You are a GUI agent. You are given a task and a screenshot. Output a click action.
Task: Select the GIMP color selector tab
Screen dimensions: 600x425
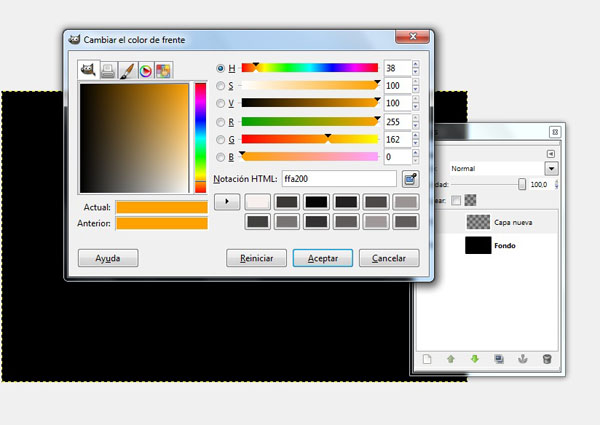pos(89,70)
